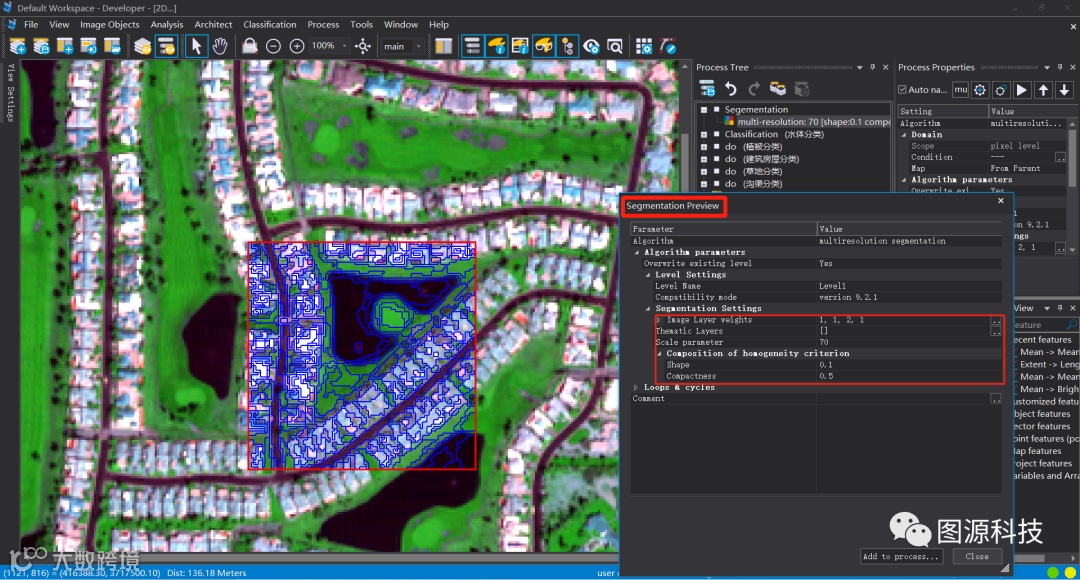This screenshot has width=1080, height=580.
Task: Open the Classification menu
Action: tap(269, 24)
